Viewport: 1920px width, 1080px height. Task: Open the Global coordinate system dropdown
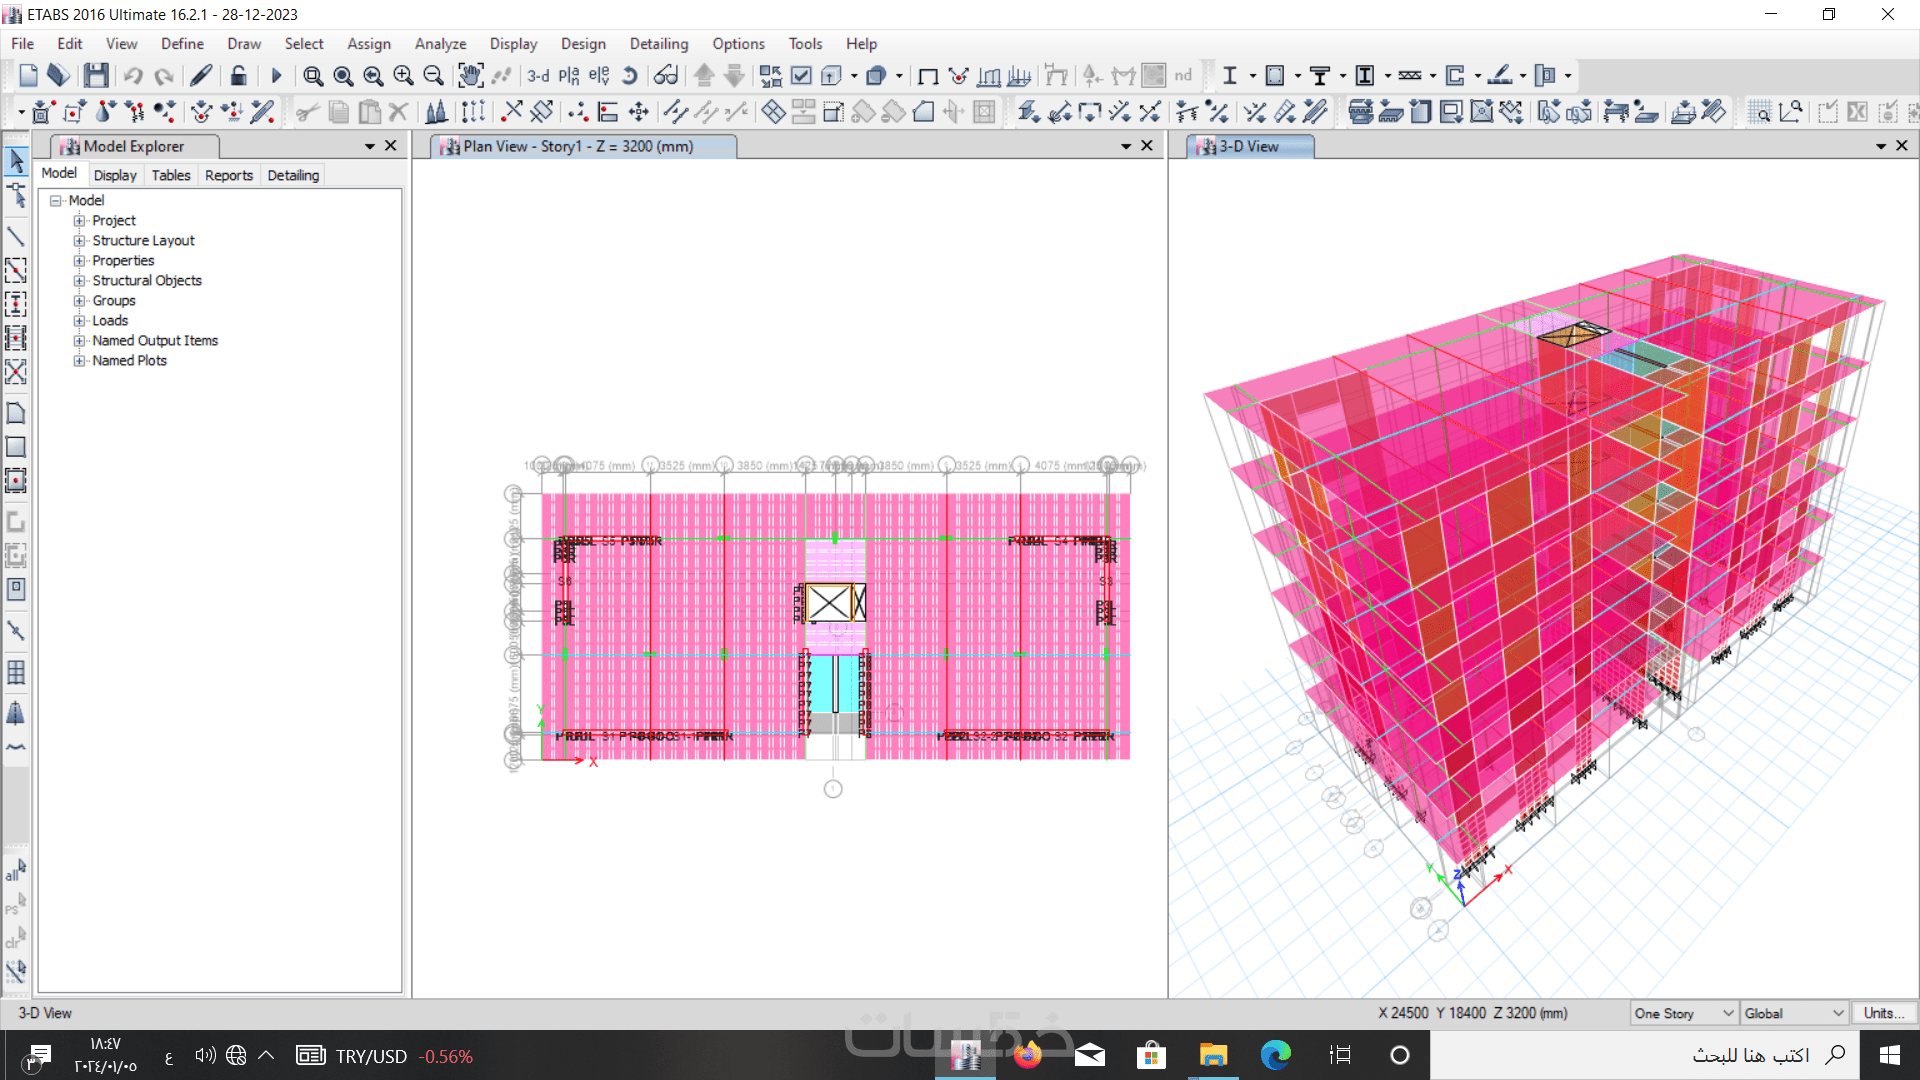point(1794,1013)
